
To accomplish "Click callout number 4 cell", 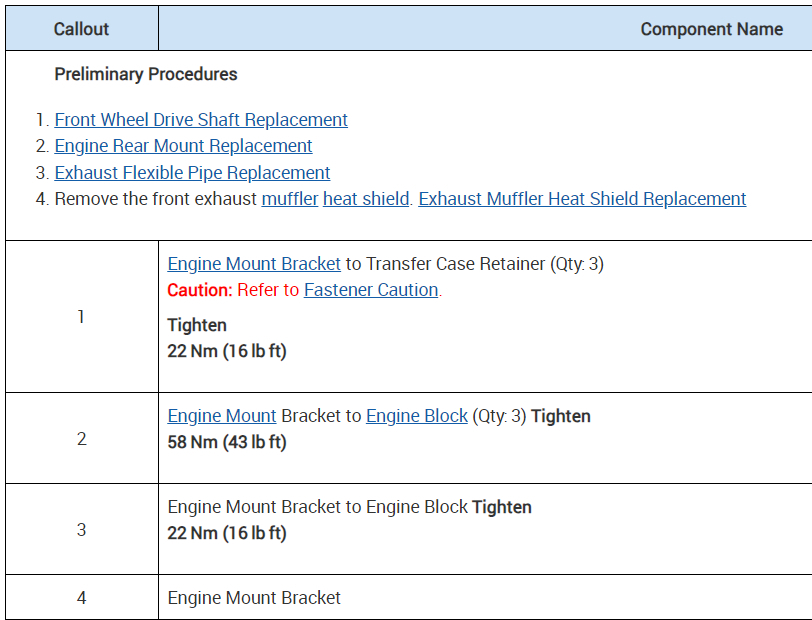I will click(x=81, y=598).
